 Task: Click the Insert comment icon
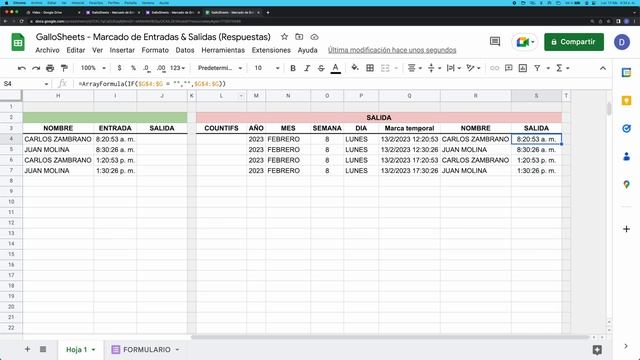pos(509,68)
